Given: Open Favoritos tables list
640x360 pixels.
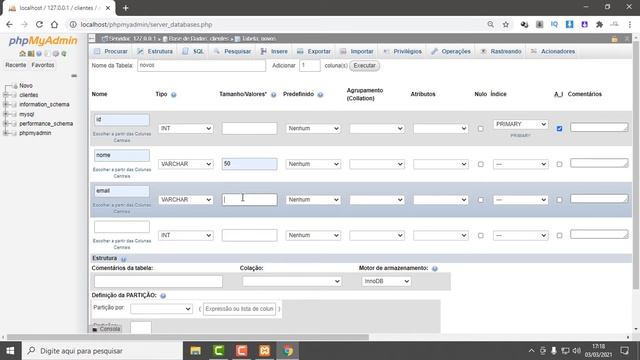Looking at the screenshot, I should 43,65.
